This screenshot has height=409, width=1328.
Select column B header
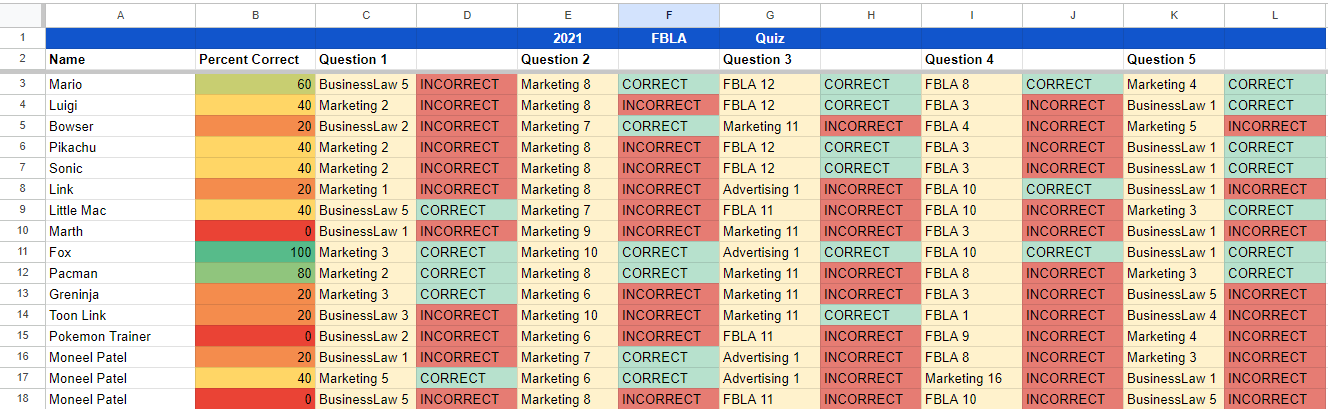point(255,15)
